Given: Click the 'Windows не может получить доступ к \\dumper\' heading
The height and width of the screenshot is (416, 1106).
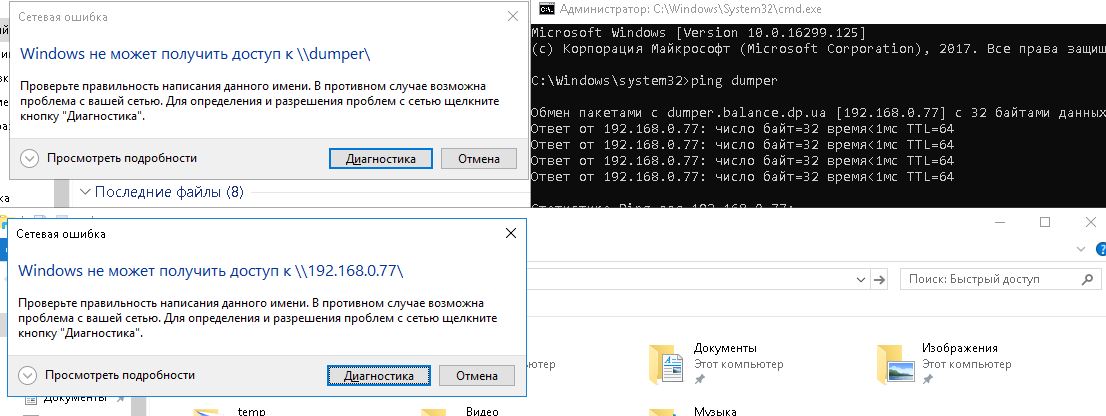Looking at the screenshot, I should point(195,54).
